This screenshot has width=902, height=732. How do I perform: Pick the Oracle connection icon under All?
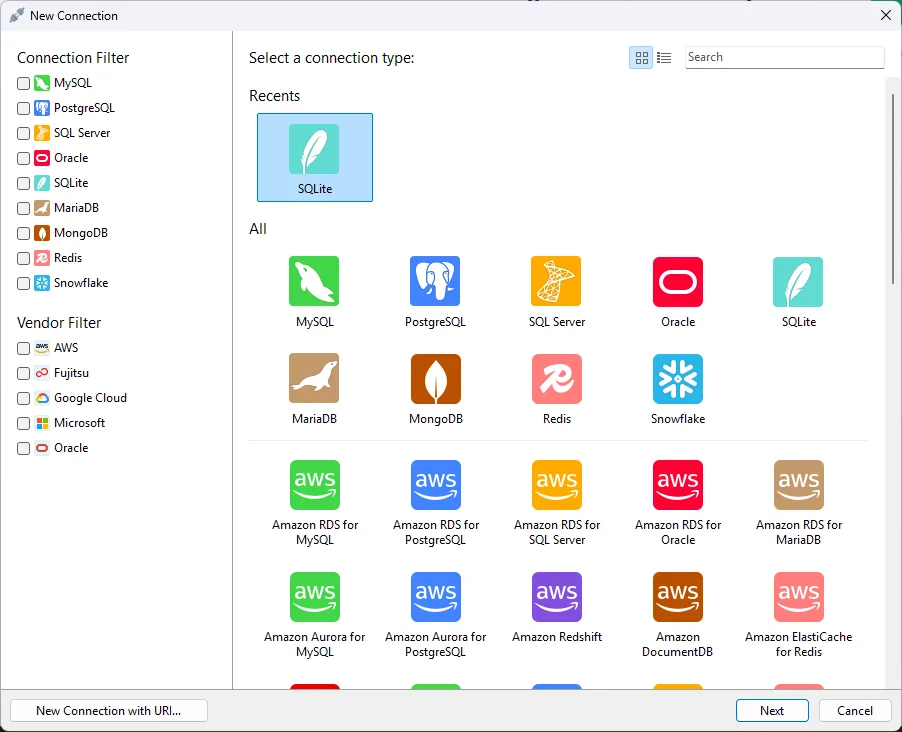[x=678, y=281]
